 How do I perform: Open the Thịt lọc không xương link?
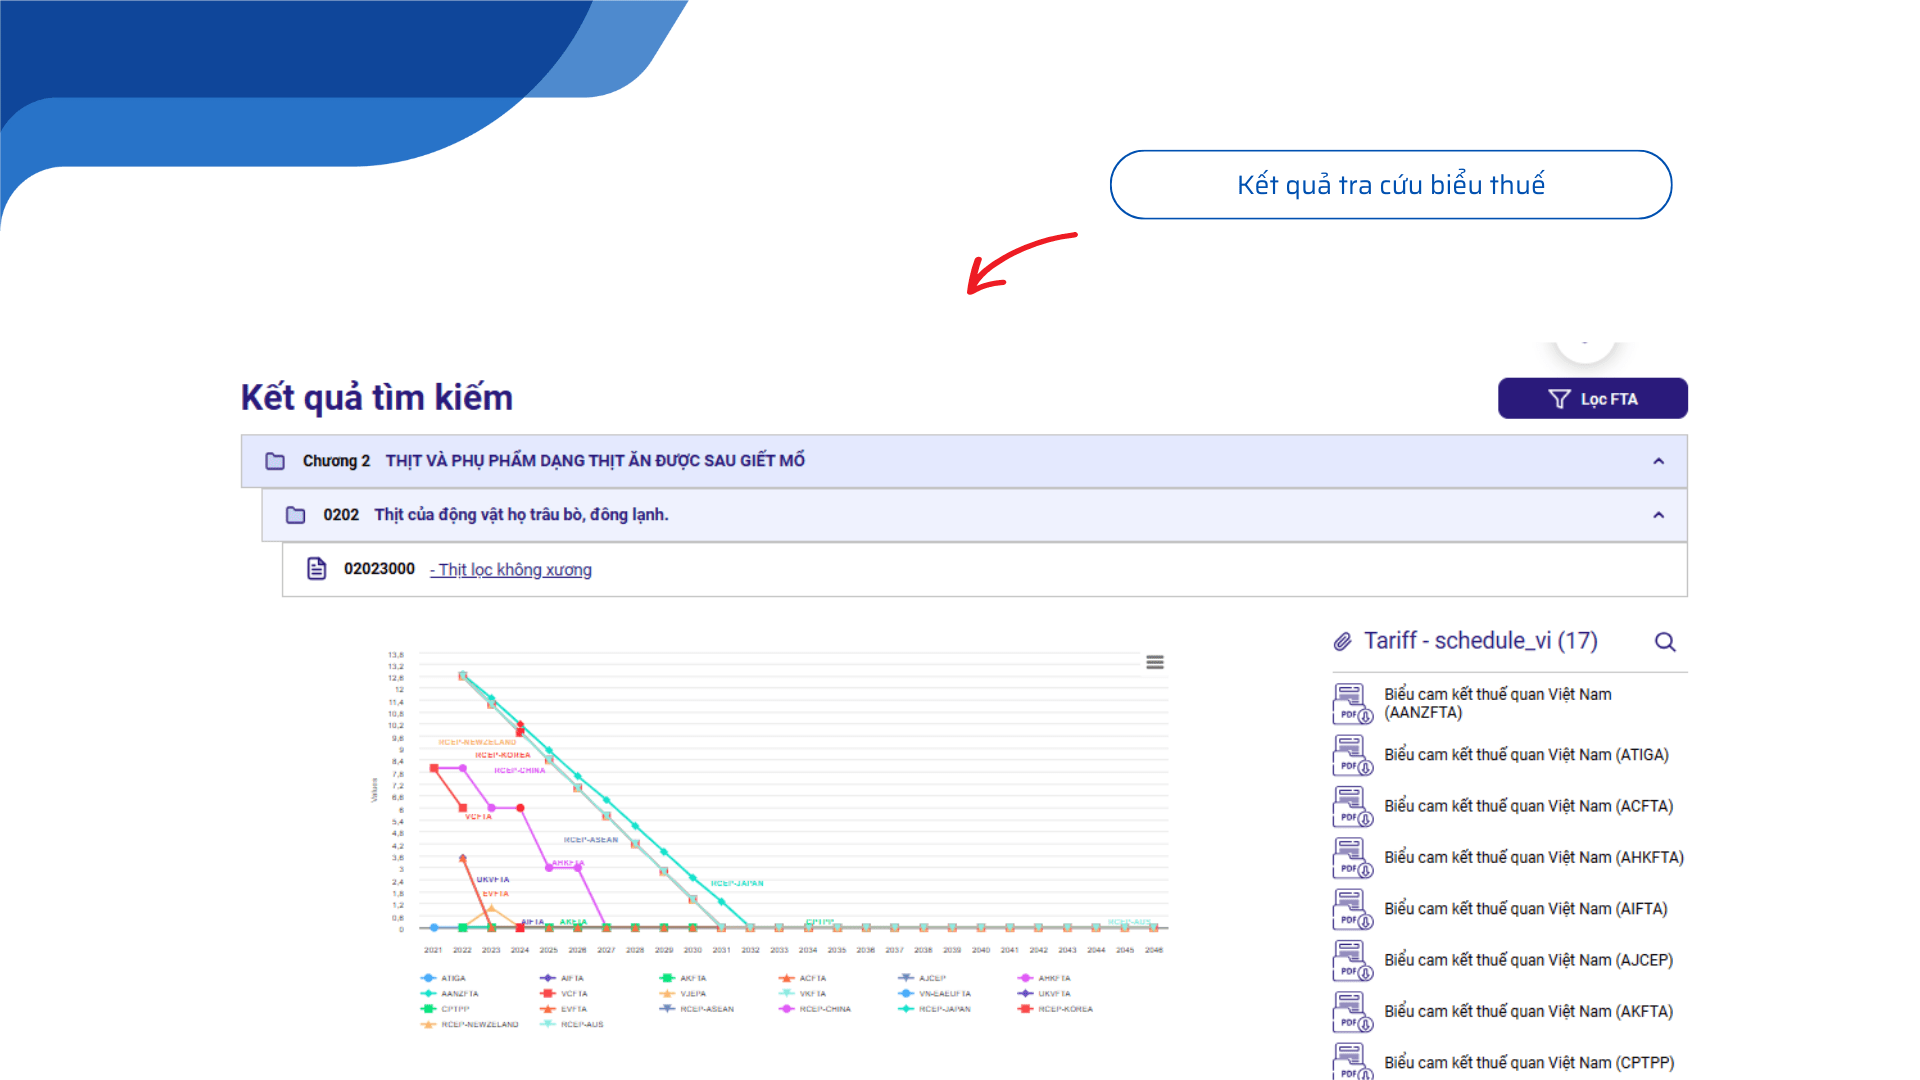point(511,570)
